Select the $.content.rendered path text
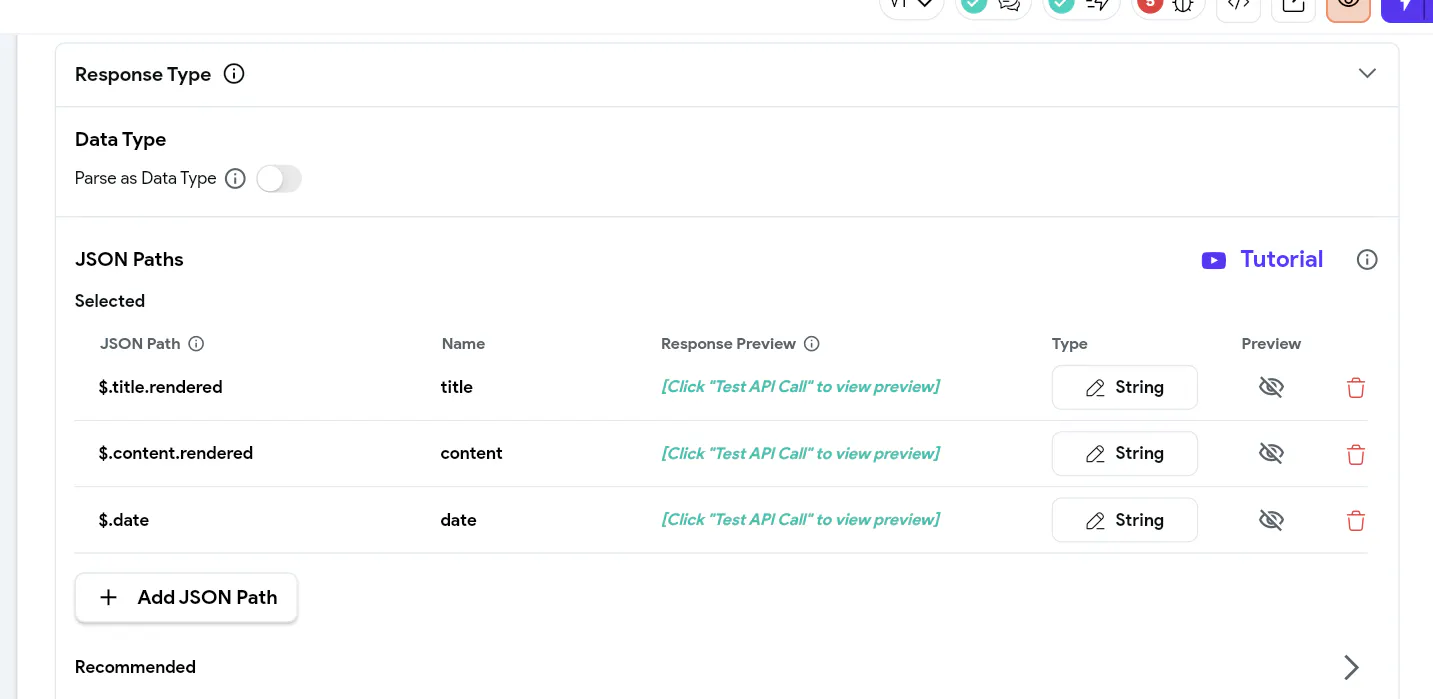Image resolution: width=1433 pixels, height=699 pixels. pyautogui.click(x=175, y=453)
